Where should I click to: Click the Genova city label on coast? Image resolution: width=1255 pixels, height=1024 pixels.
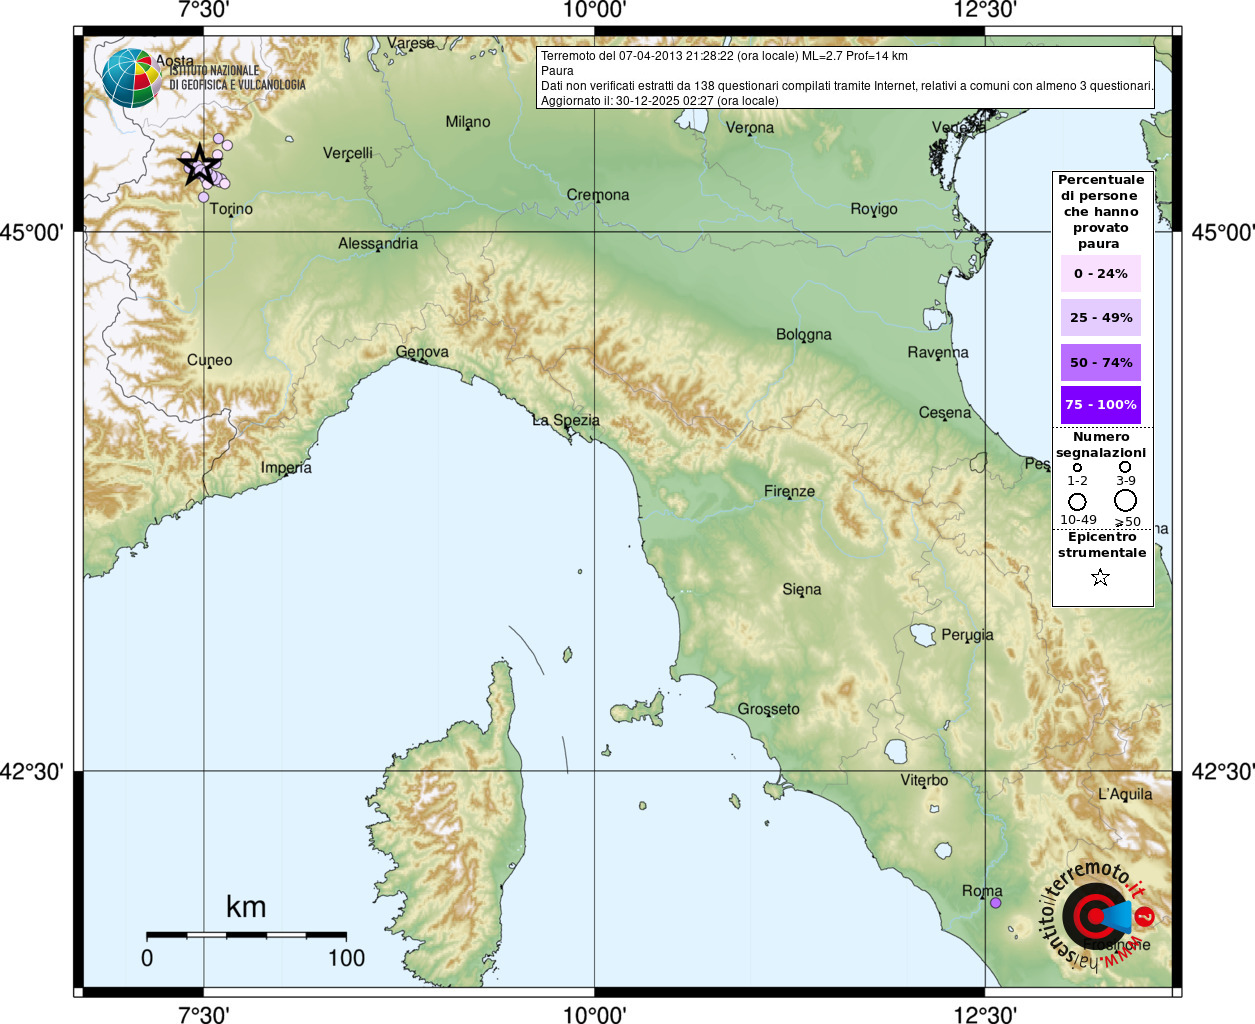click(422, 352)
